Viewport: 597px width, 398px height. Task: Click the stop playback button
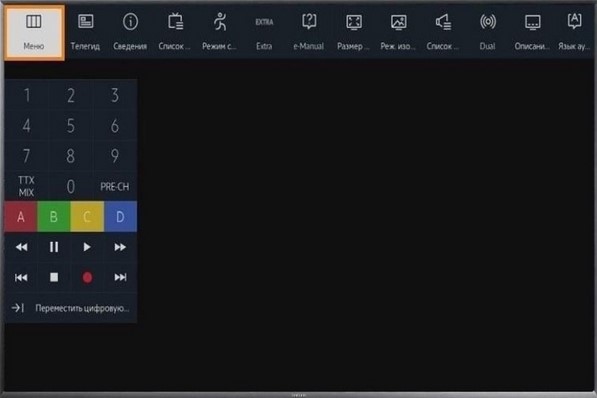point(54,277)
